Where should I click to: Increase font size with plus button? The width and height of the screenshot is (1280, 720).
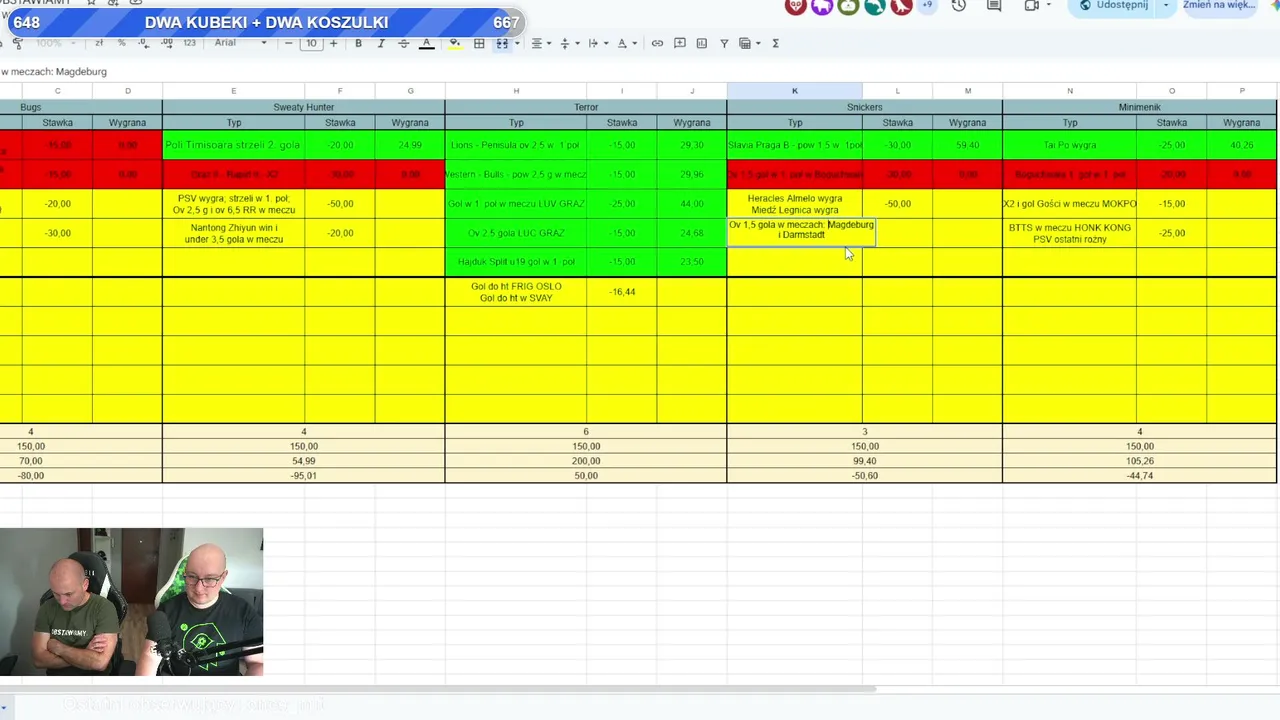click(x=333, y=43)
